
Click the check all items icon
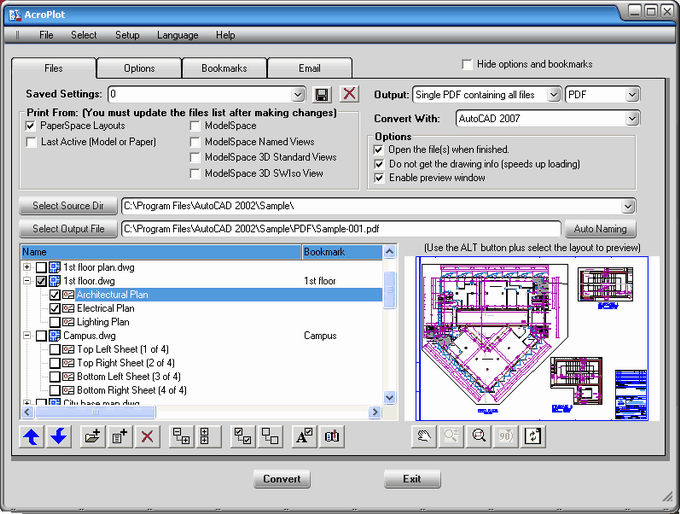point(242,436)
